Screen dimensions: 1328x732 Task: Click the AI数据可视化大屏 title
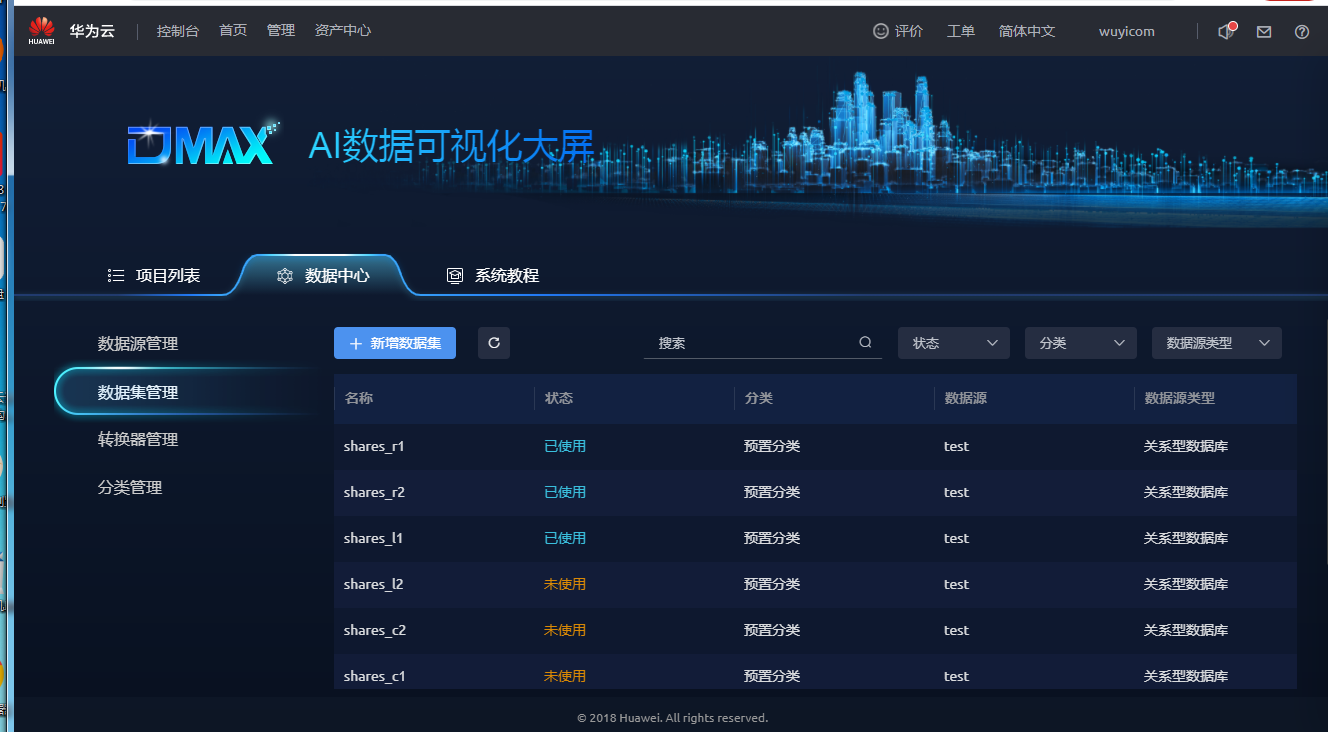pos(451,146)
